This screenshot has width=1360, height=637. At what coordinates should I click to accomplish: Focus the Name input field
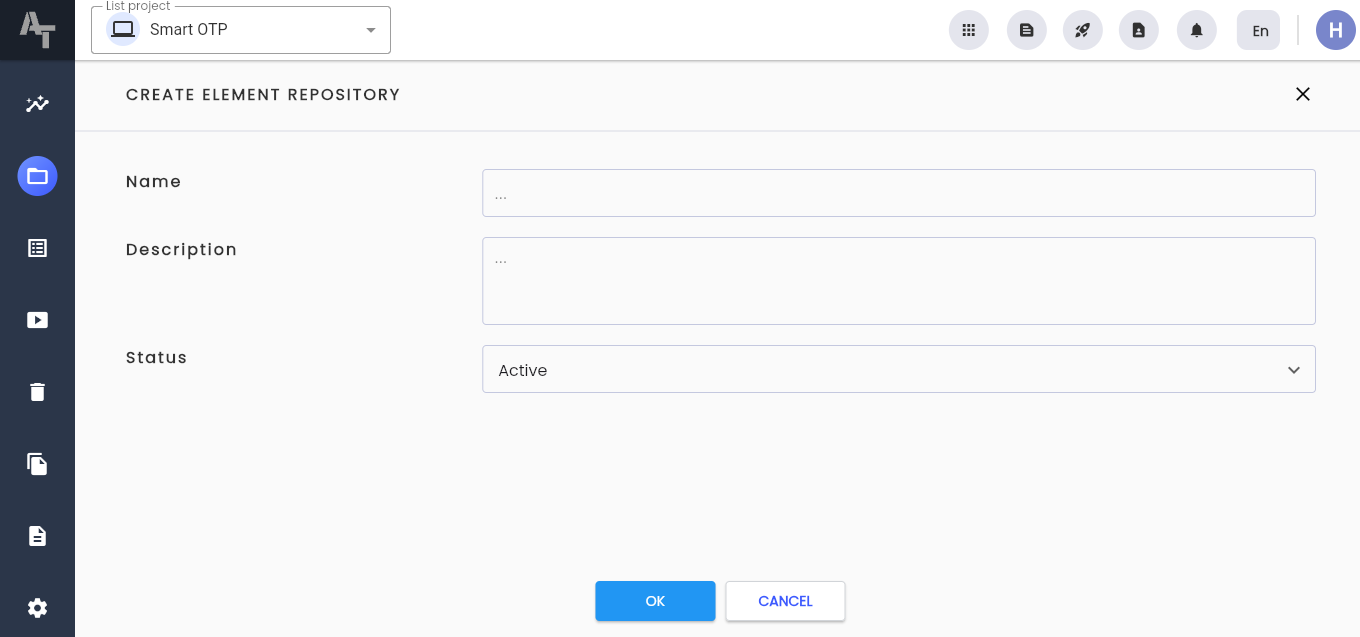898,193
